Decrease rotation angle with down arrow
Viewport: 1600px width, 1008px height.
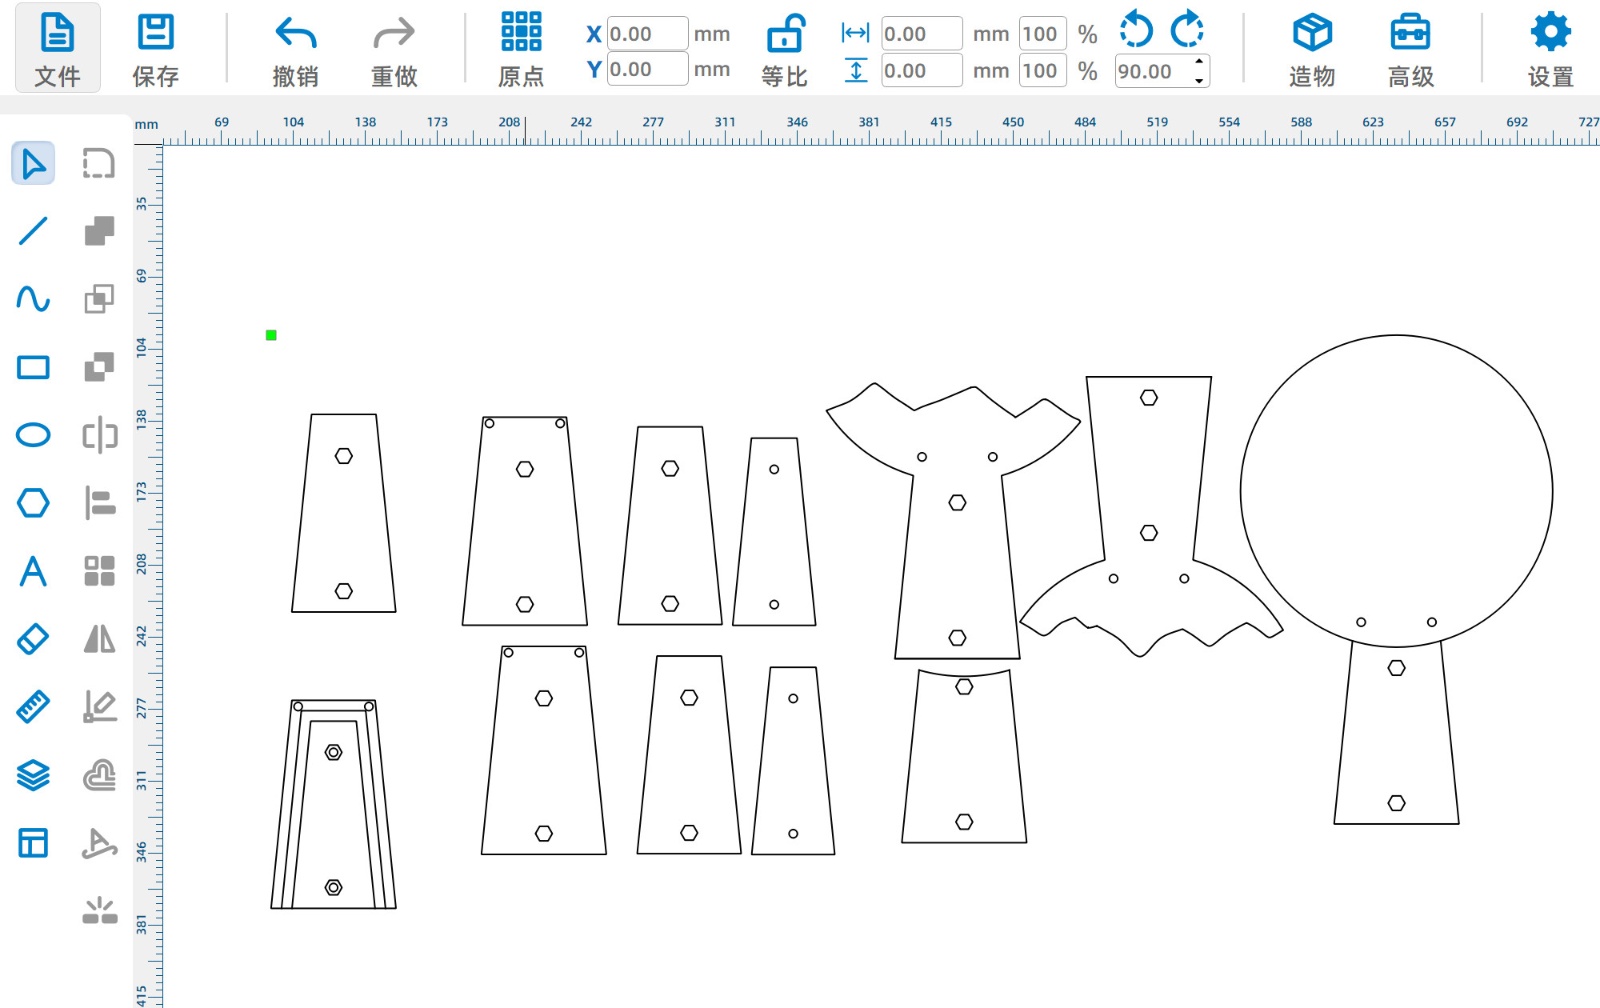[x=1198, y=80]
